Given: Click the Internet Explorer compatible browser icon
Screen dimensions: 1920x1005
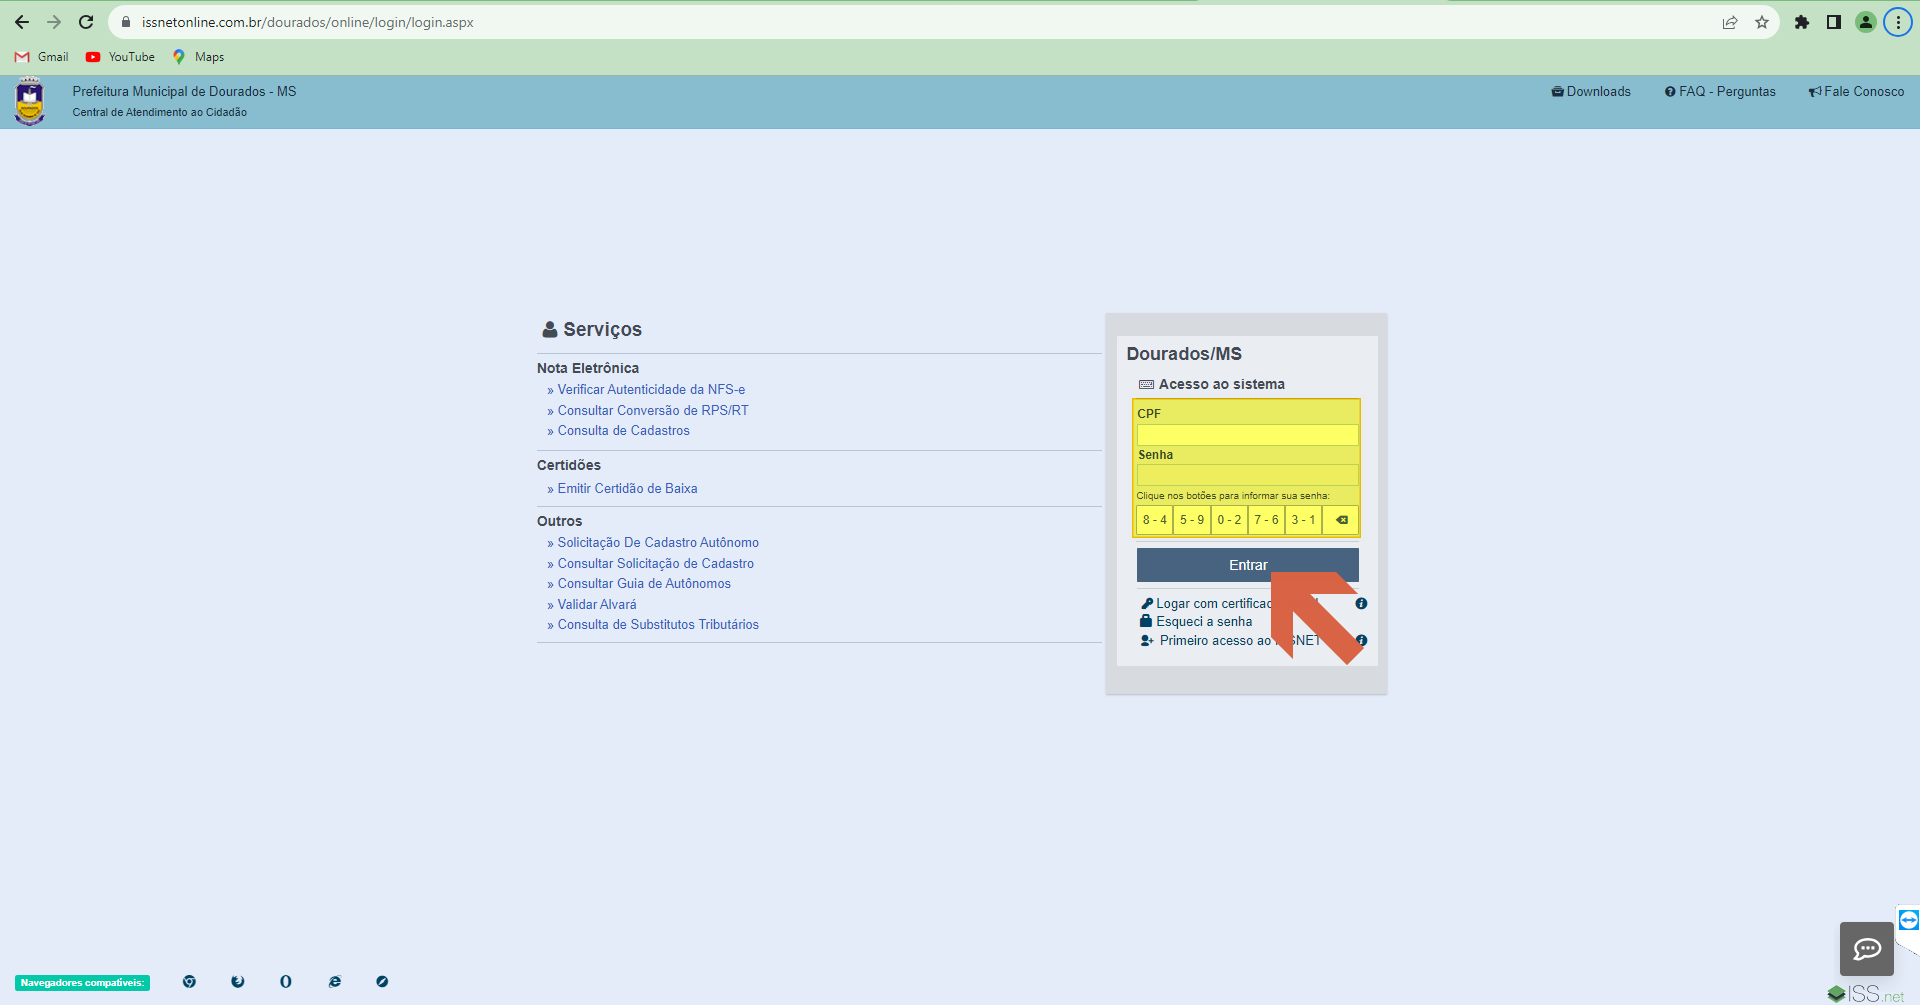Looking at the screenshot, I should point(334,982).
